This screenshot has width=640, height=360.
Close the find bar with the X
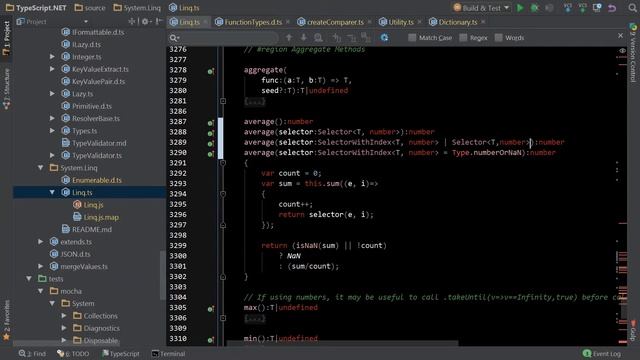pyautogui.click(x=620, y=36)
